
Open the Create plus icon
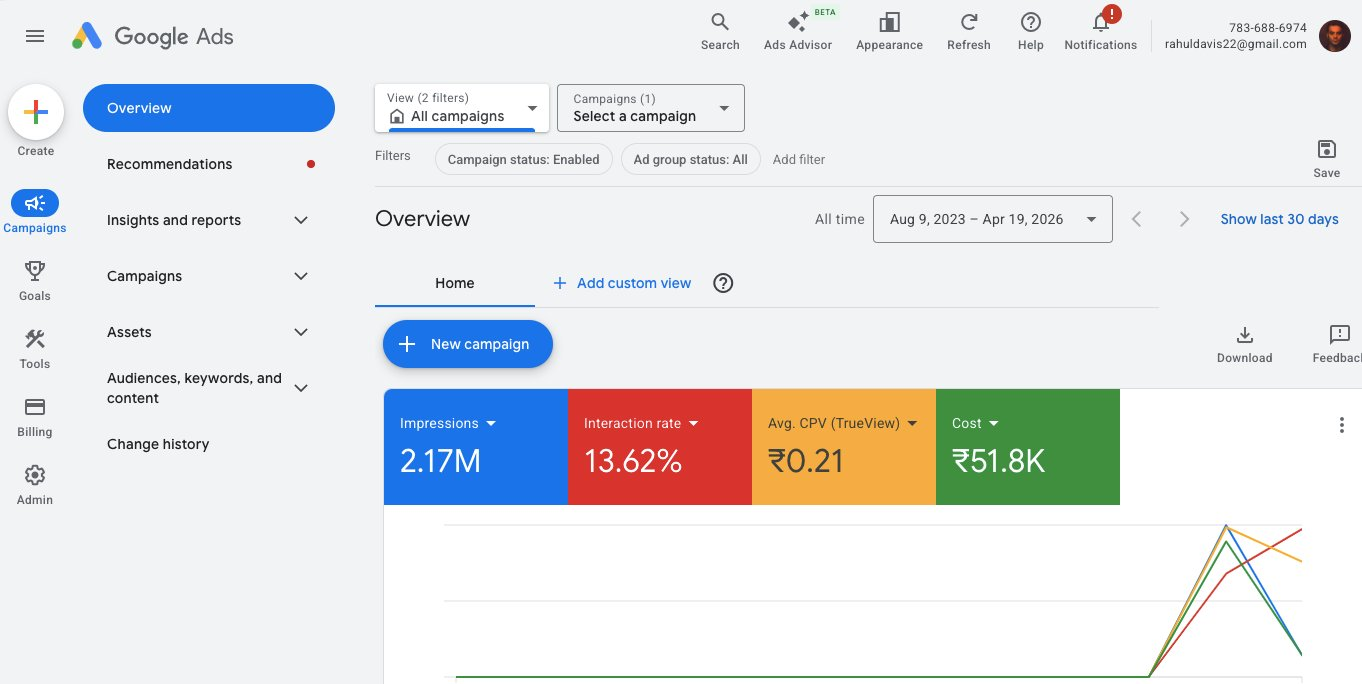pos(35,112)
